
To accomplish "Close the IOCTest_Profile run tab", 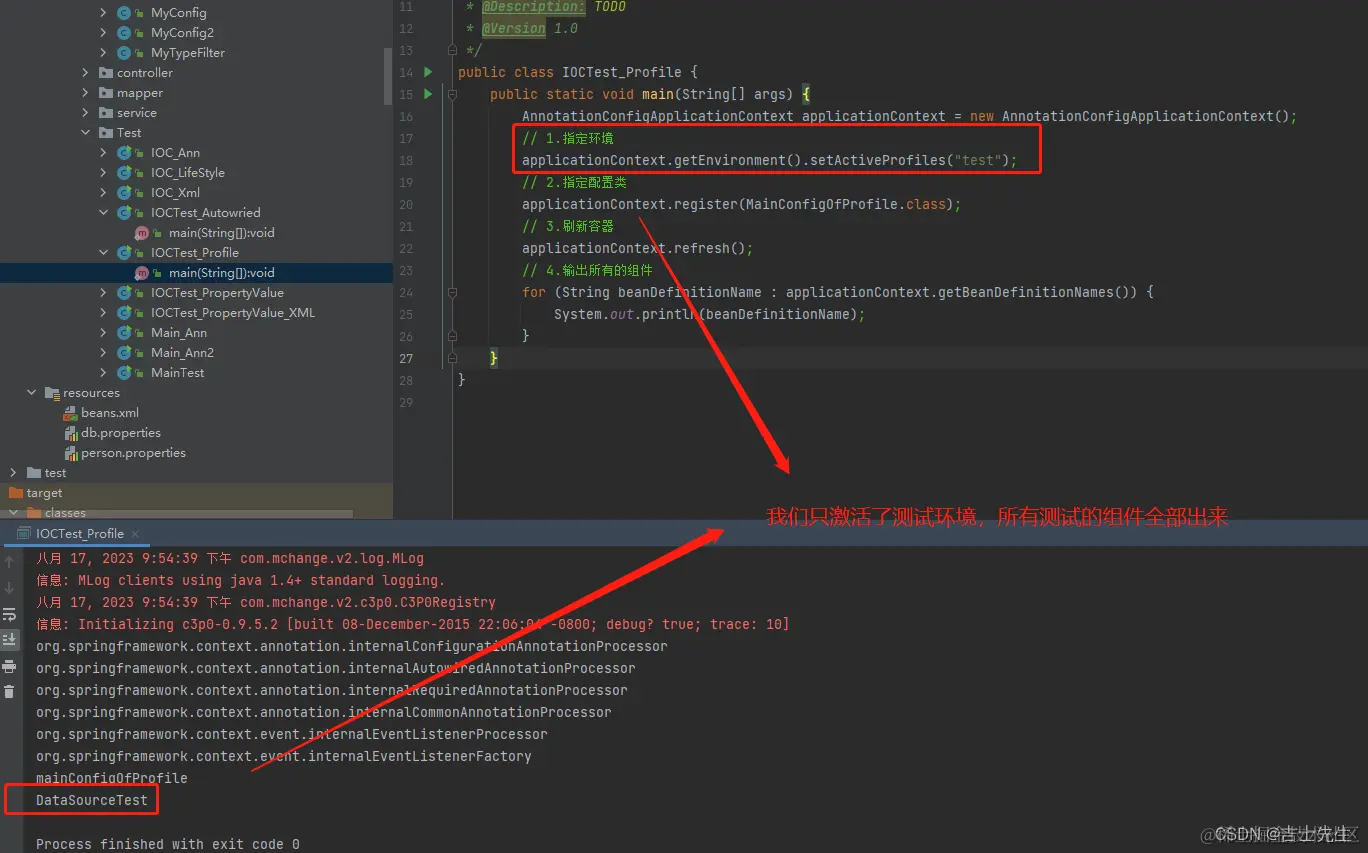I will pos(135,534).
